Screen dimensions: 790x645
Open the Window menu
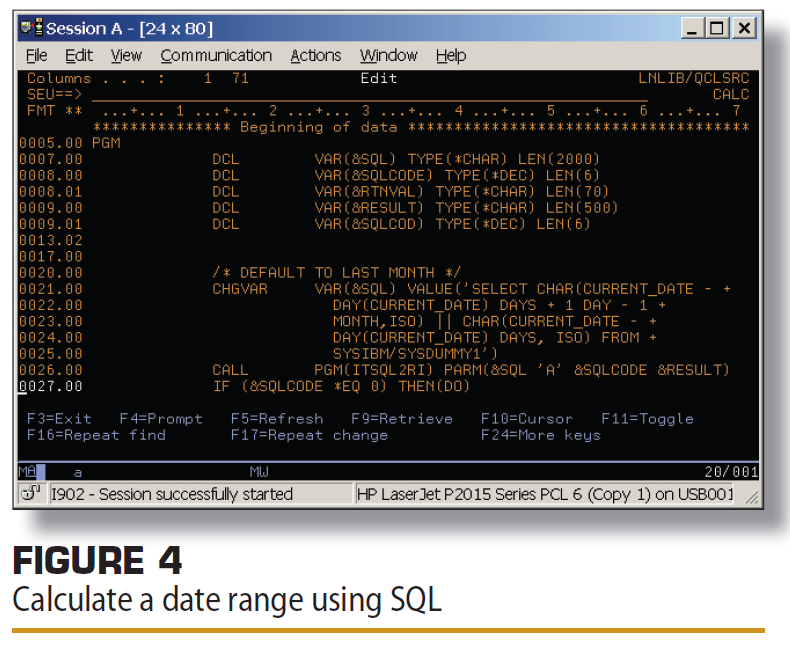[388, 56]
